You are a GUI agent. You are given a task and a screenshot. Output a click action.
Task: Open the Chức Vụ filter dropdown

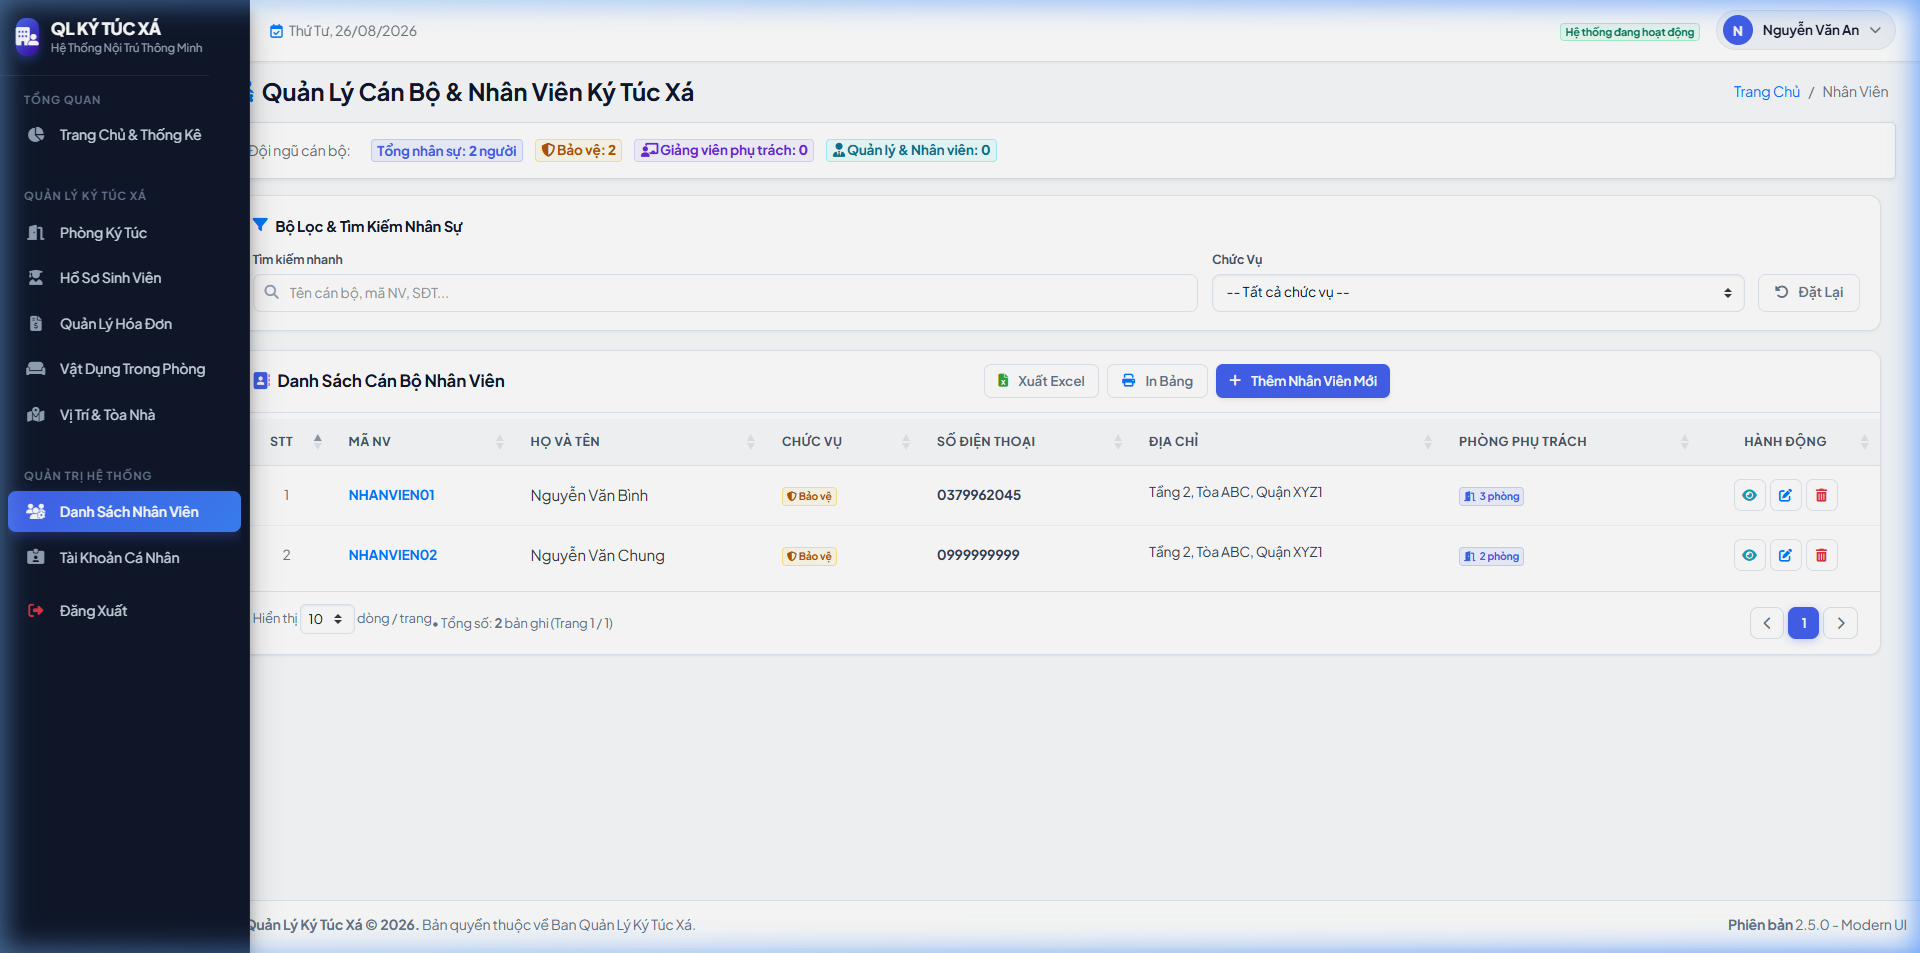click(x=1478, y=293)
